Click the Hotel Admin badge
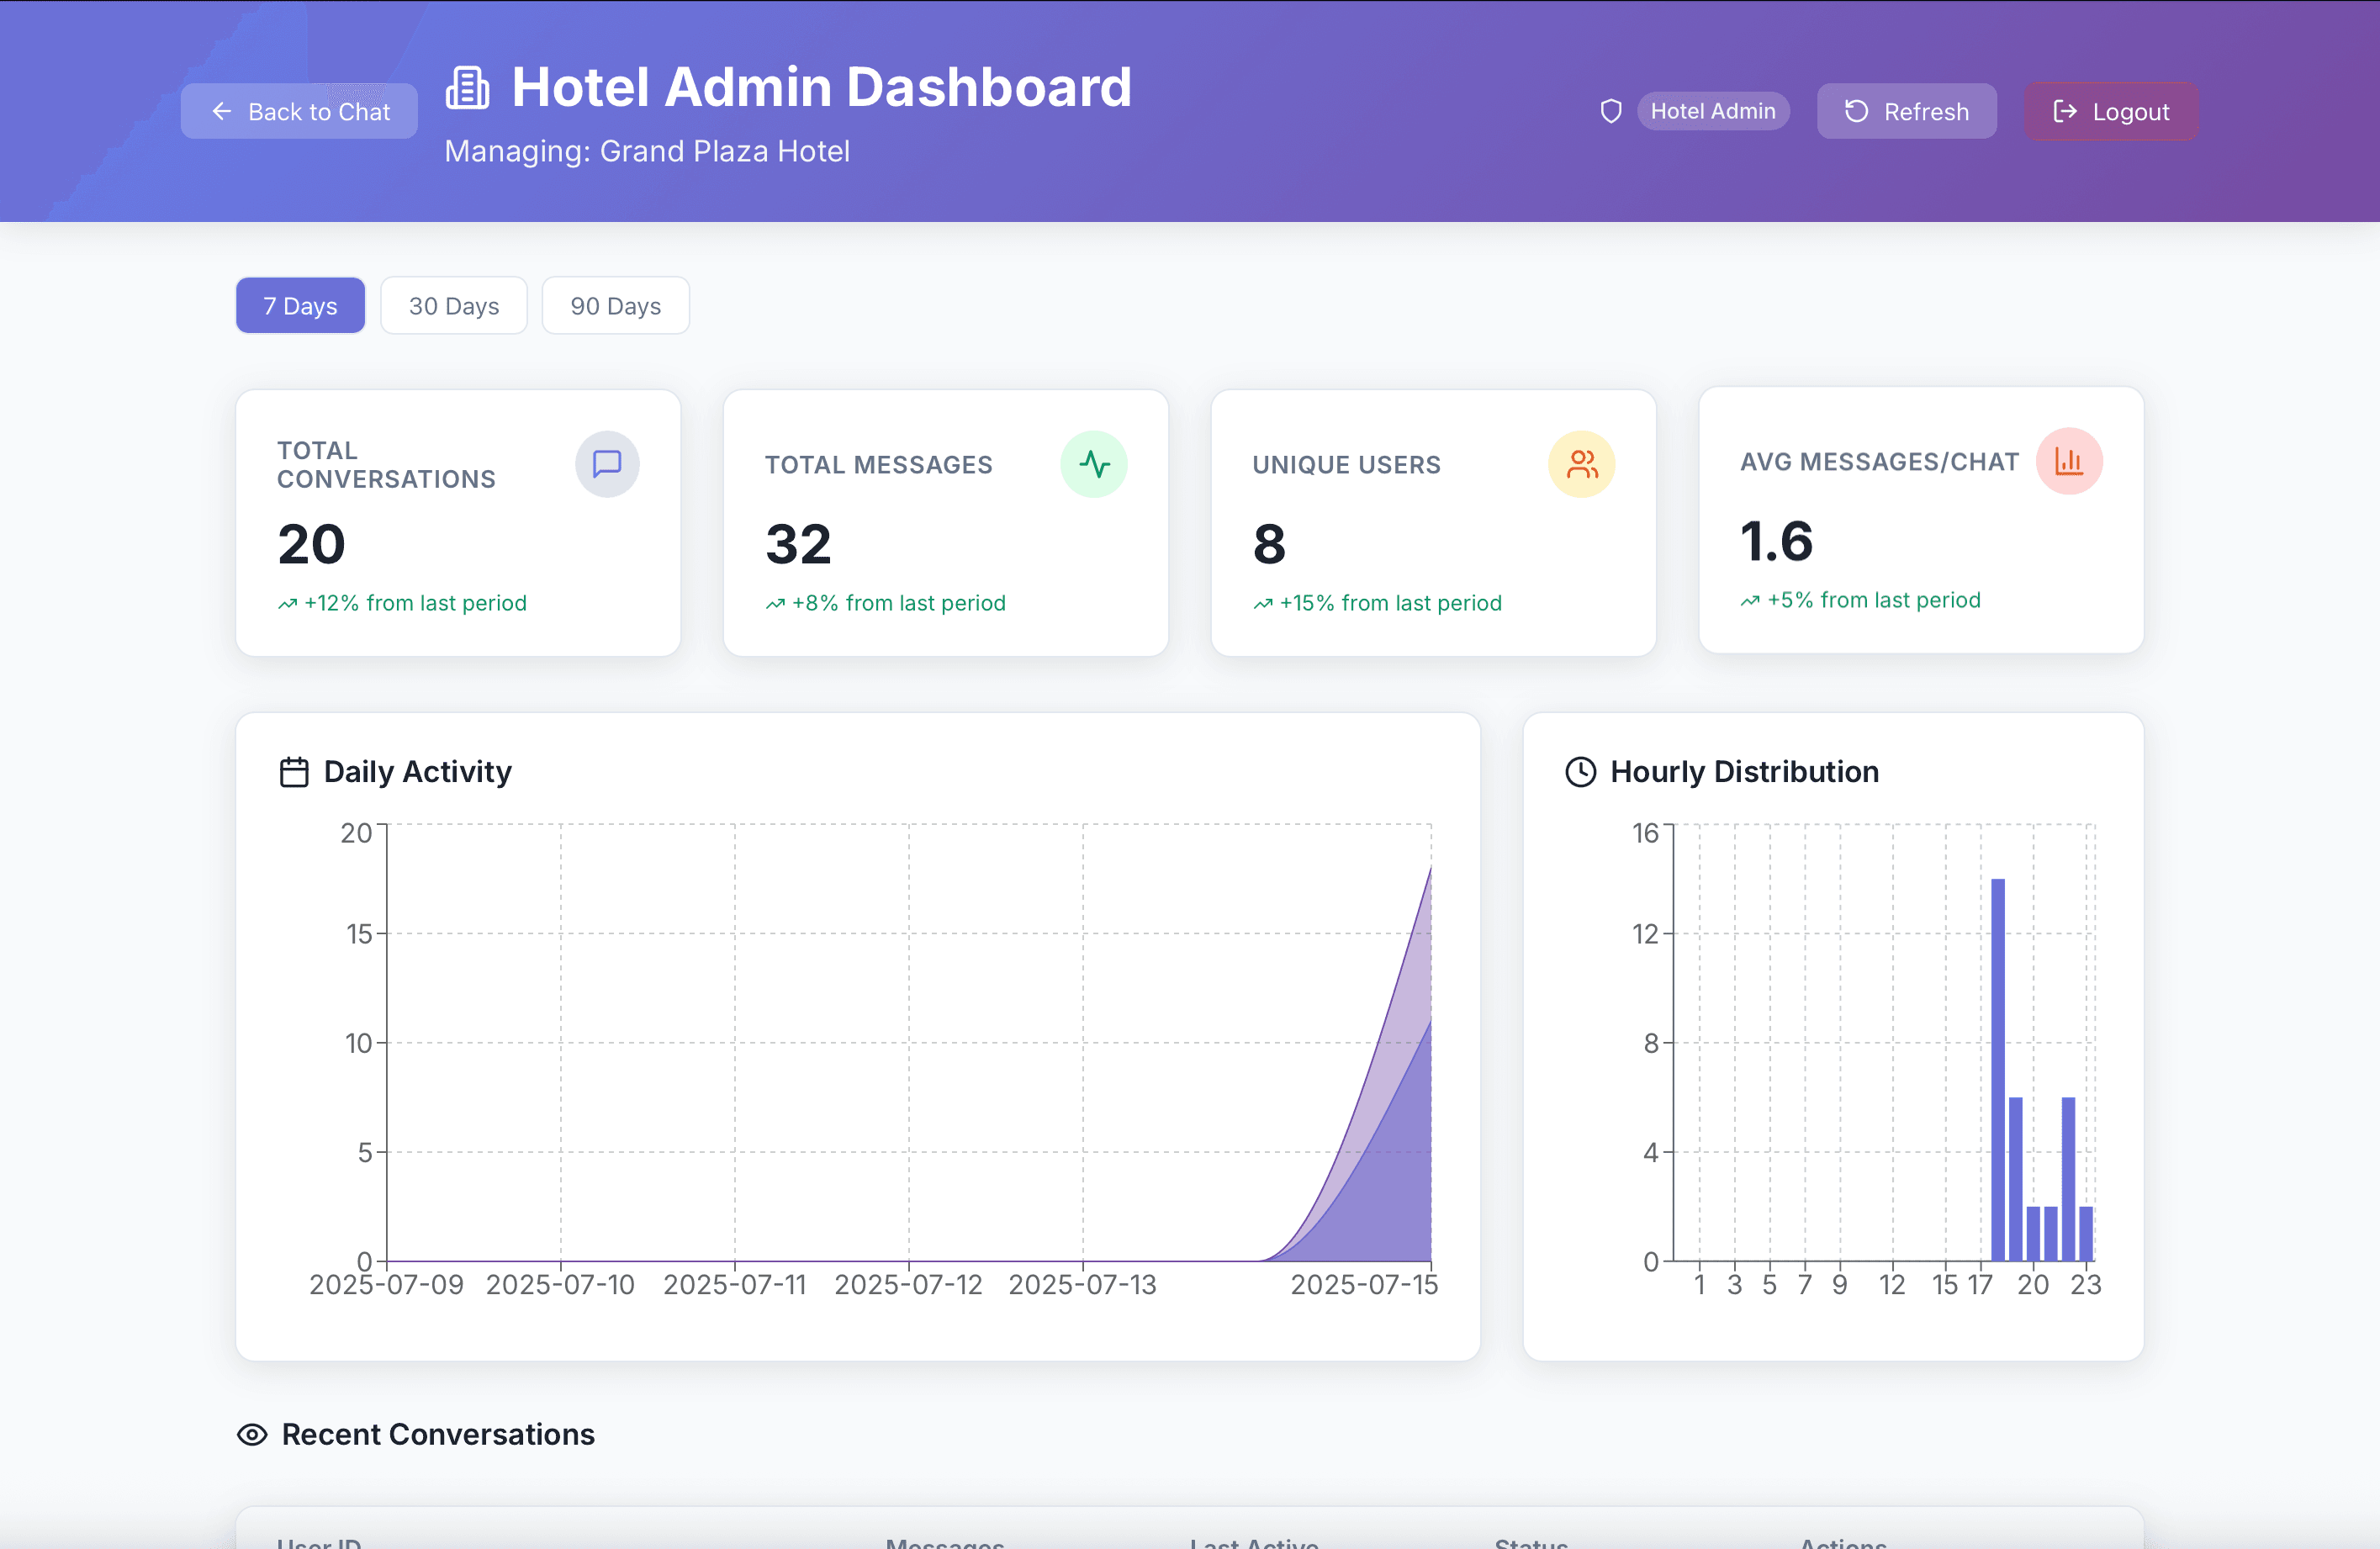Screen dimensions: 2380x1549 pos(1714,111)
